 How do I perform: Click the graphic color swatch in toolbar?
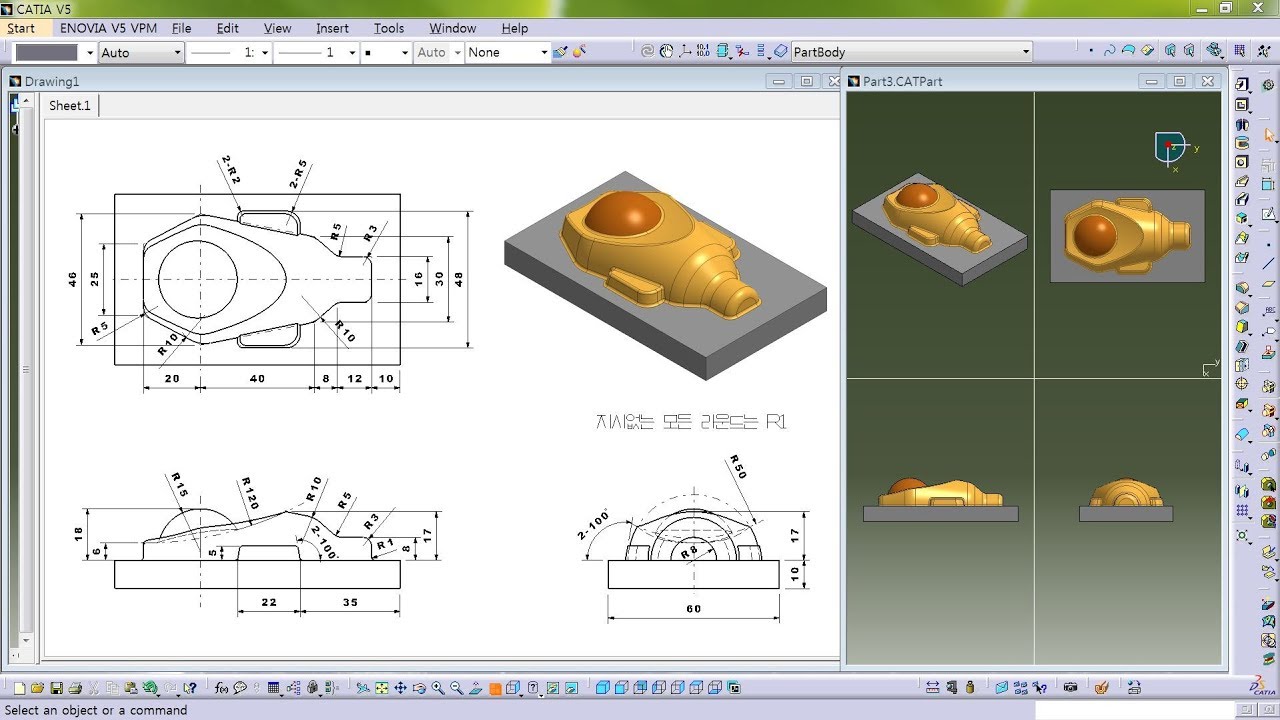(47, 52)
